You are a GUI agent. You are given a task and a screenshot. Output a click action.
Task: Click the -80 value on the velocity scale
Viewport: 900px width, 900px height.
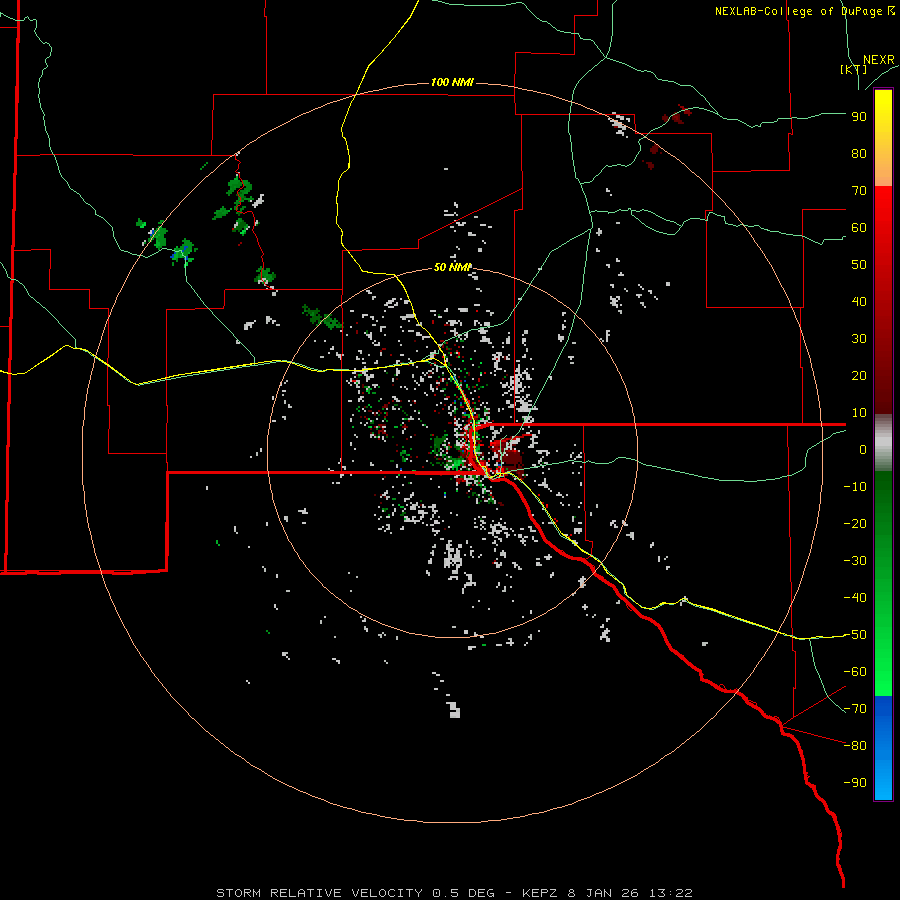855,746
